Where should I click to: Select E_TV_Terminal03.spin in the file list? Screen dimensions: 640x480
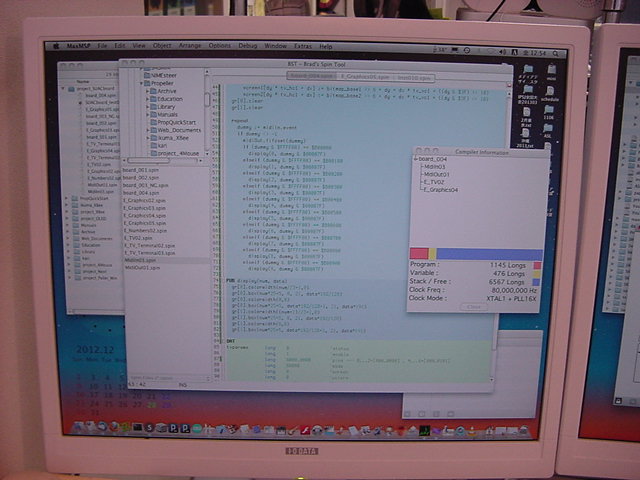pyautogui.click(x=150, y=253)
